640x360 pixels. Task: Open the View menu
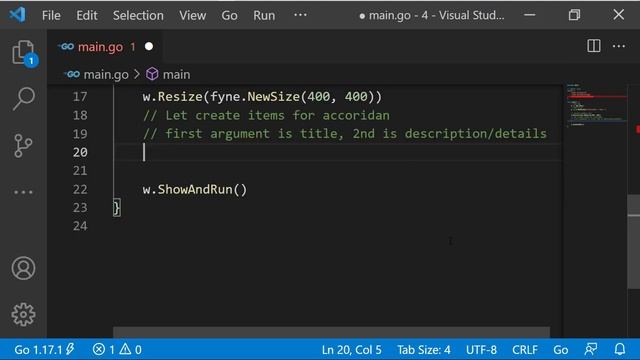[x=192, y=16]
